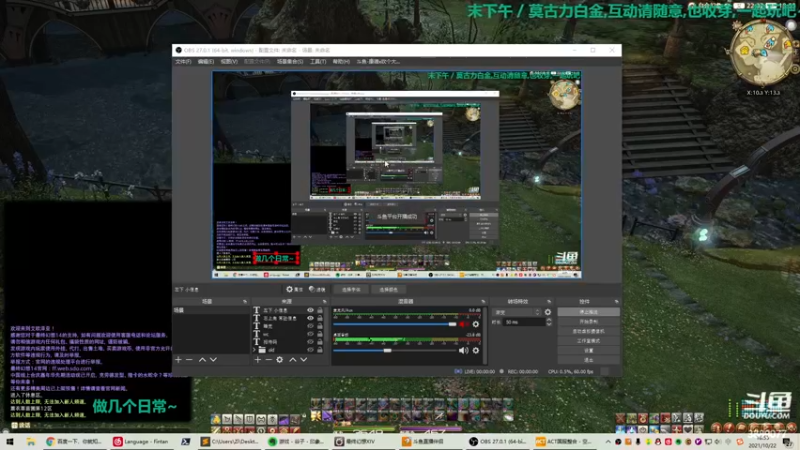This screenshot has height=450, width=800.
Task: Toggle visibility of the wc source
Action: tap(310, 334)
